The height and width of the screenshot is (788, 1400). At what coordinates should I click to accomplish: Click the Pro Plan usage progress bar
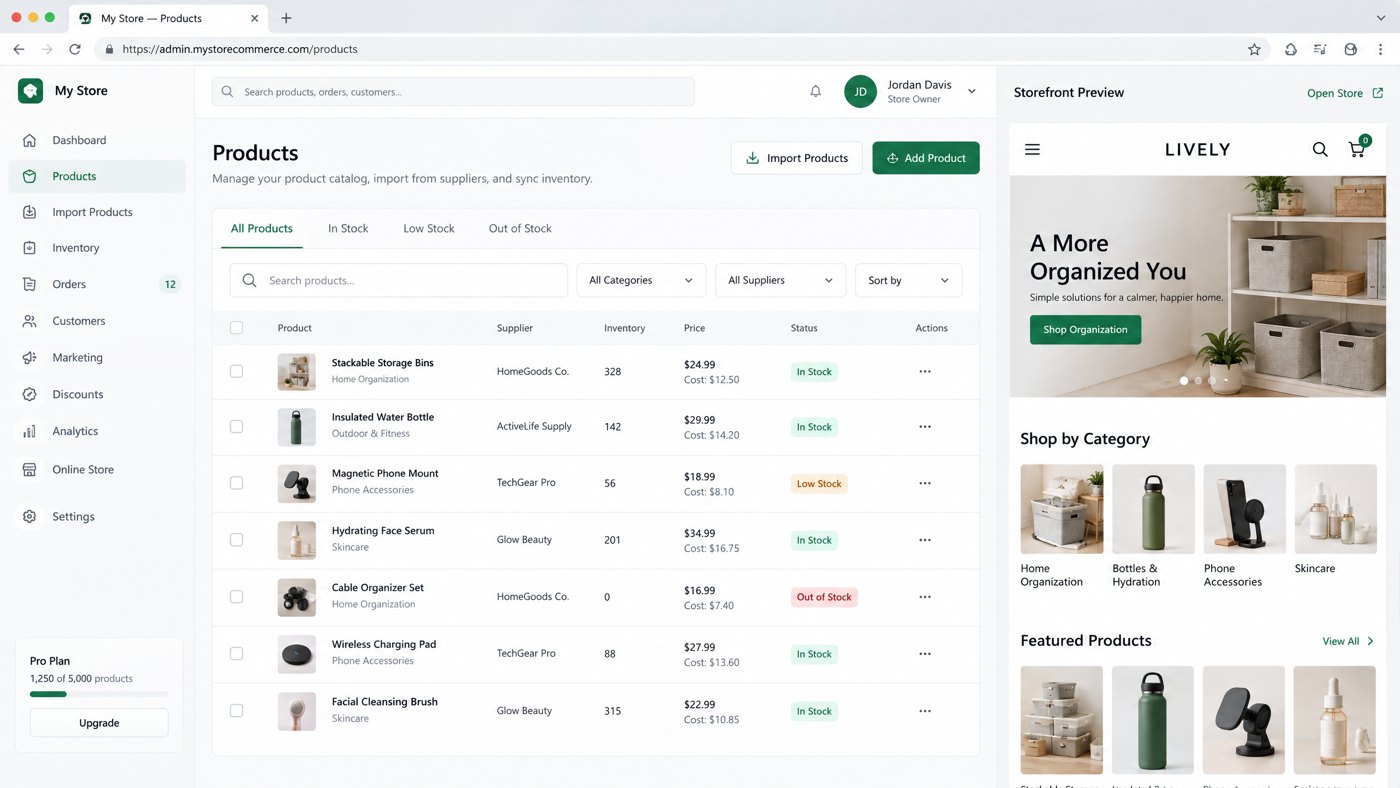point(99,694)
